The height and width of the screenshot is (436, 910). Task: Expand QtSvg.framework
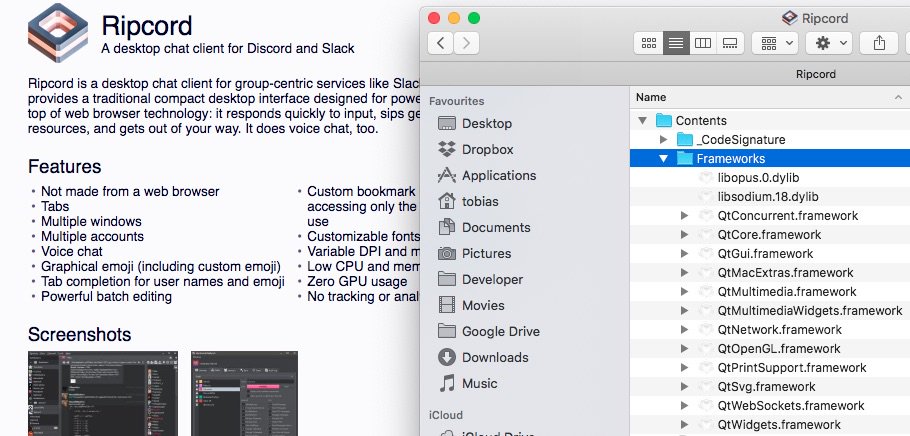[684, 387]
